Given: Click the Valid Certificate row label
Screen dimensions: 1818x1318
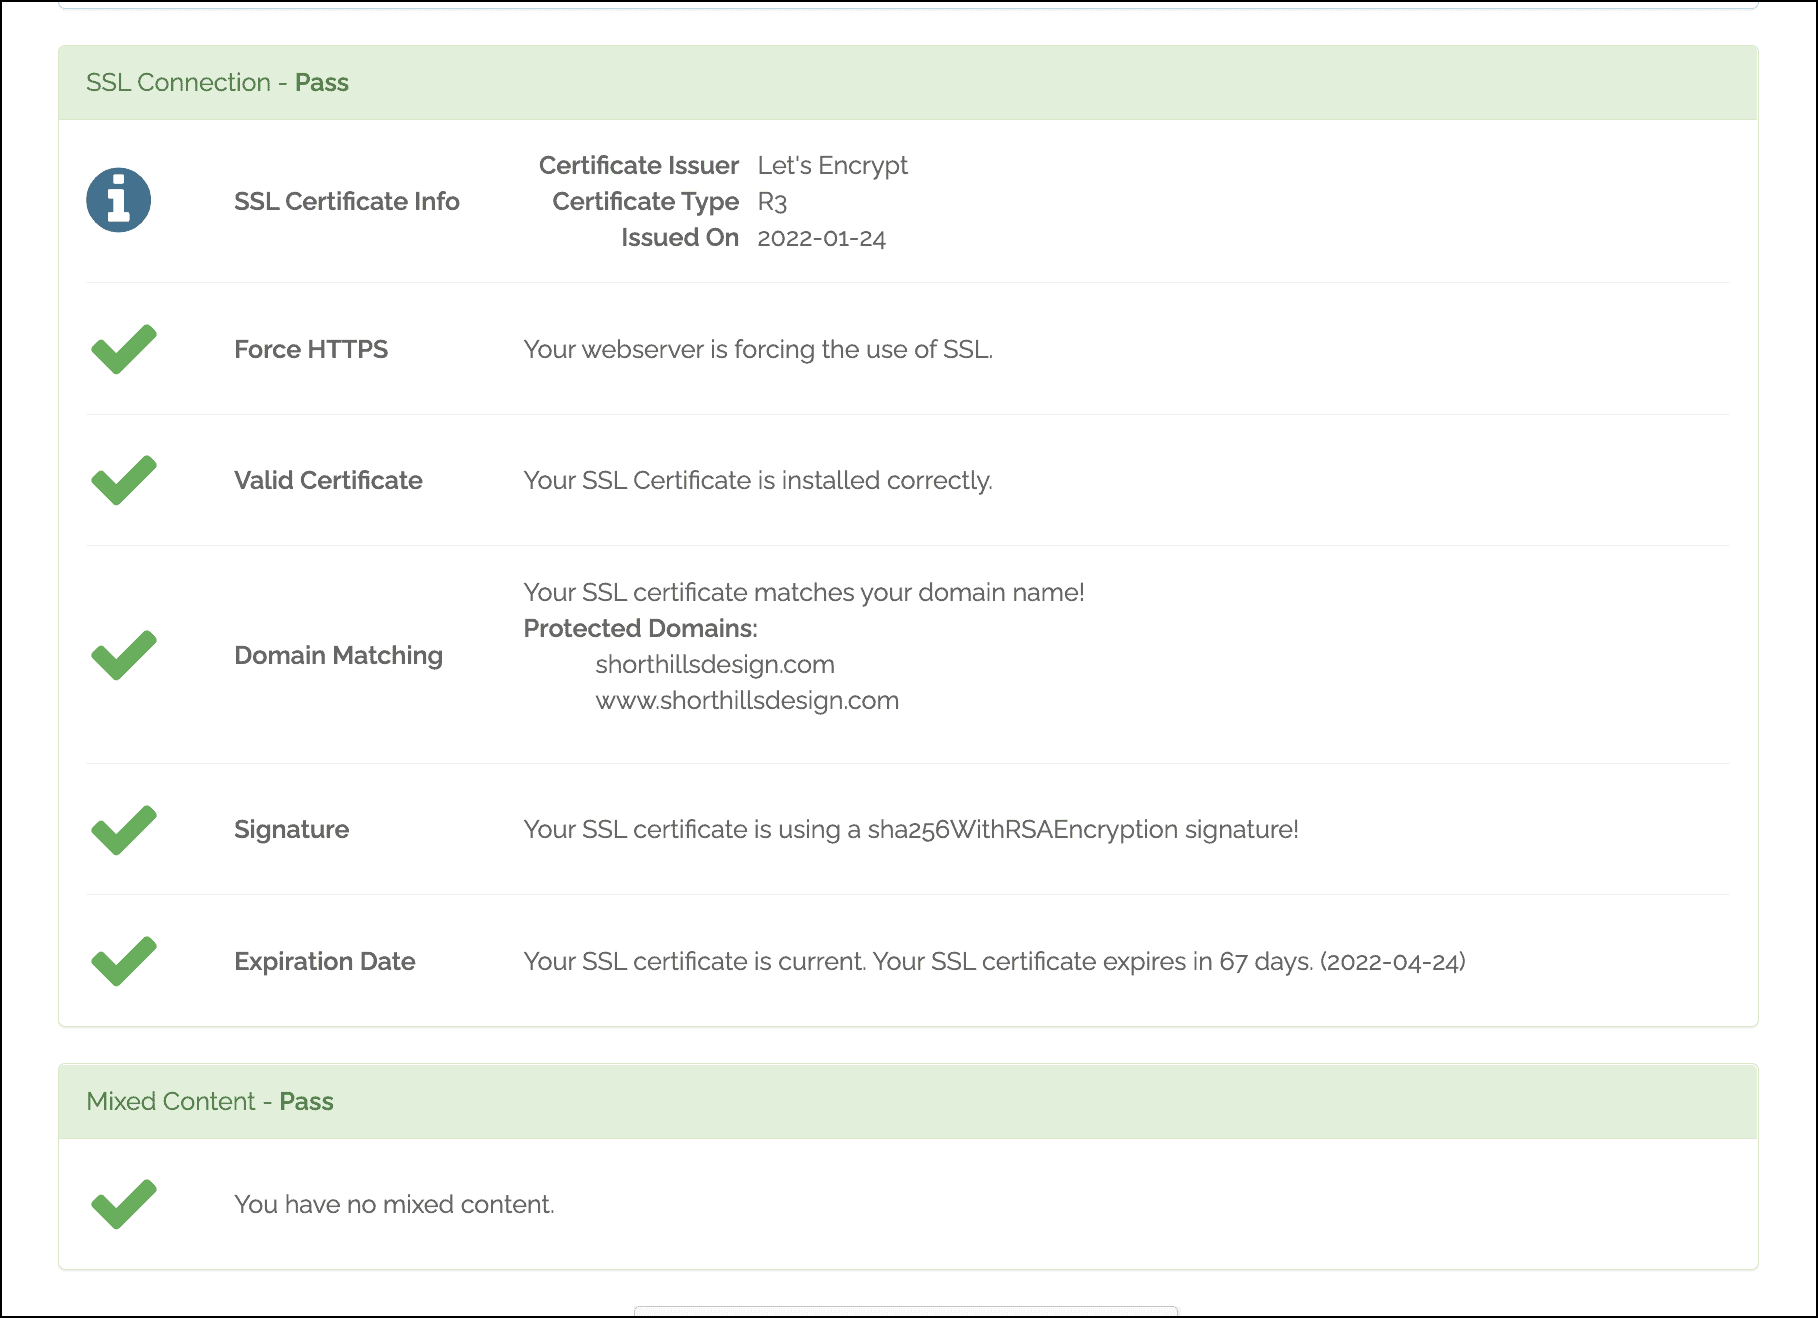Looking at the screenshot, I should pyautogui.click(x=328, y=480).
